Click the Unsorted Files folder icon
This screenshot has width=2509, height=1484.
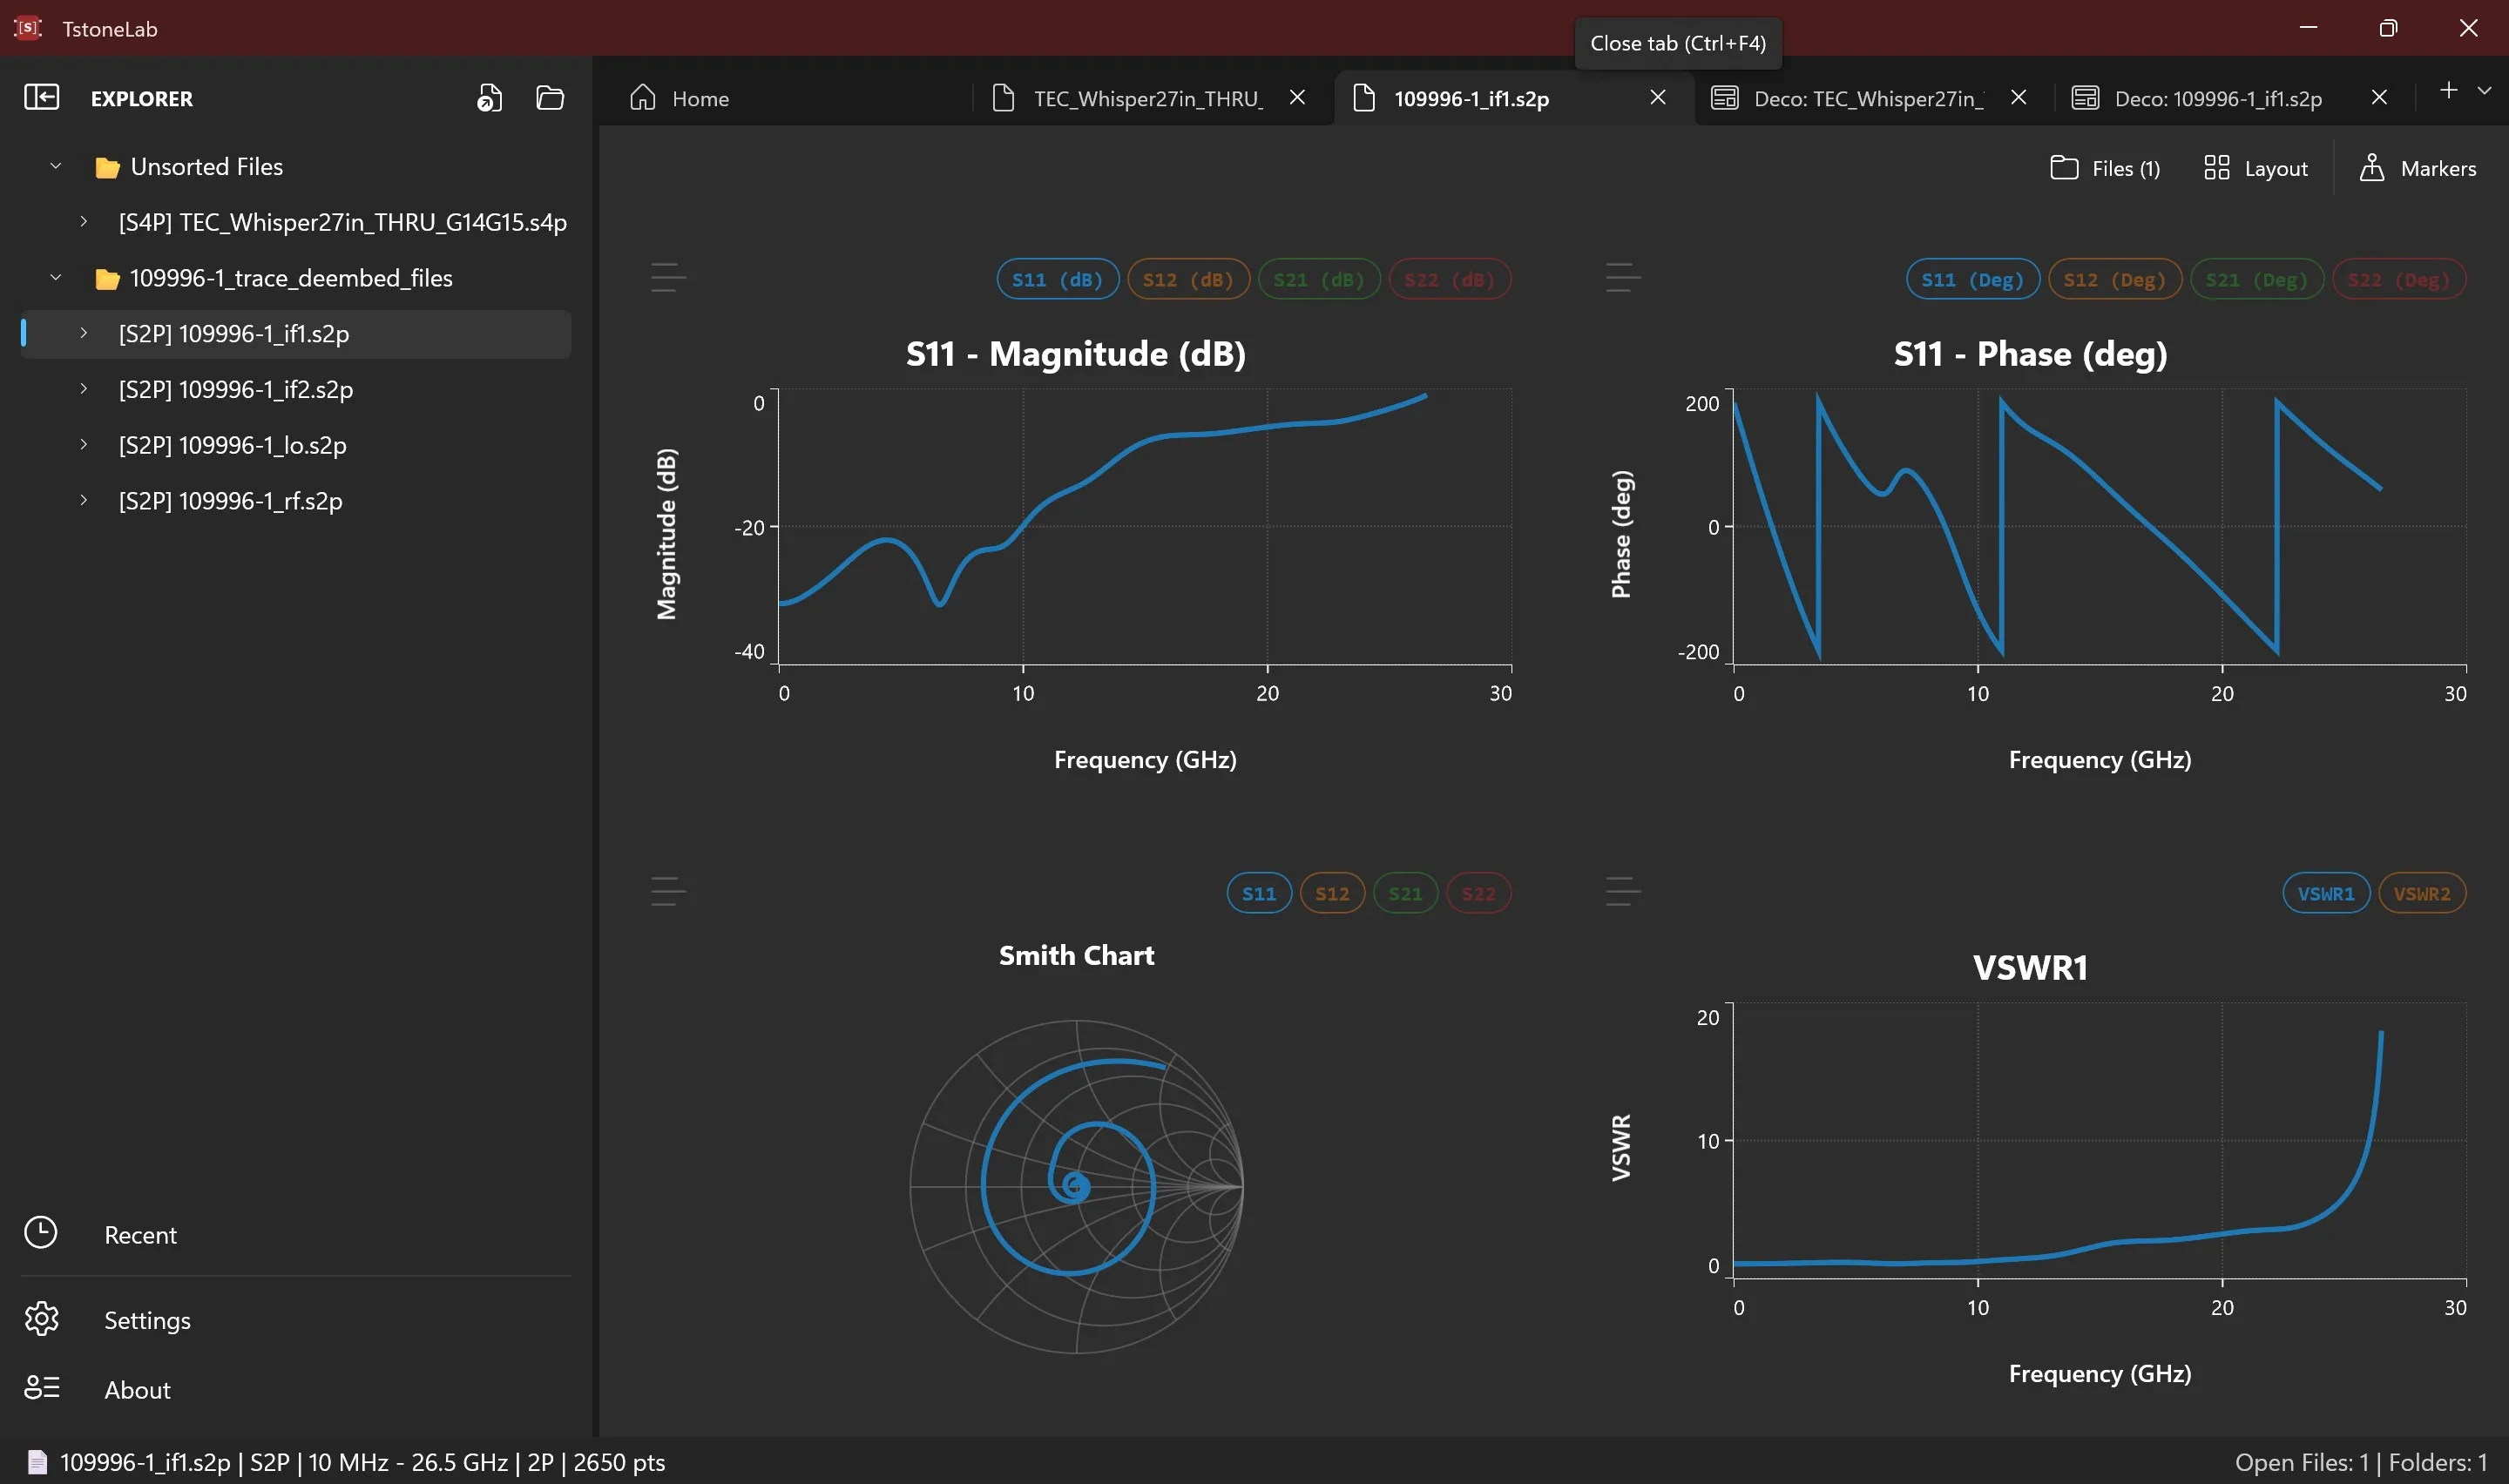[107, 167]
